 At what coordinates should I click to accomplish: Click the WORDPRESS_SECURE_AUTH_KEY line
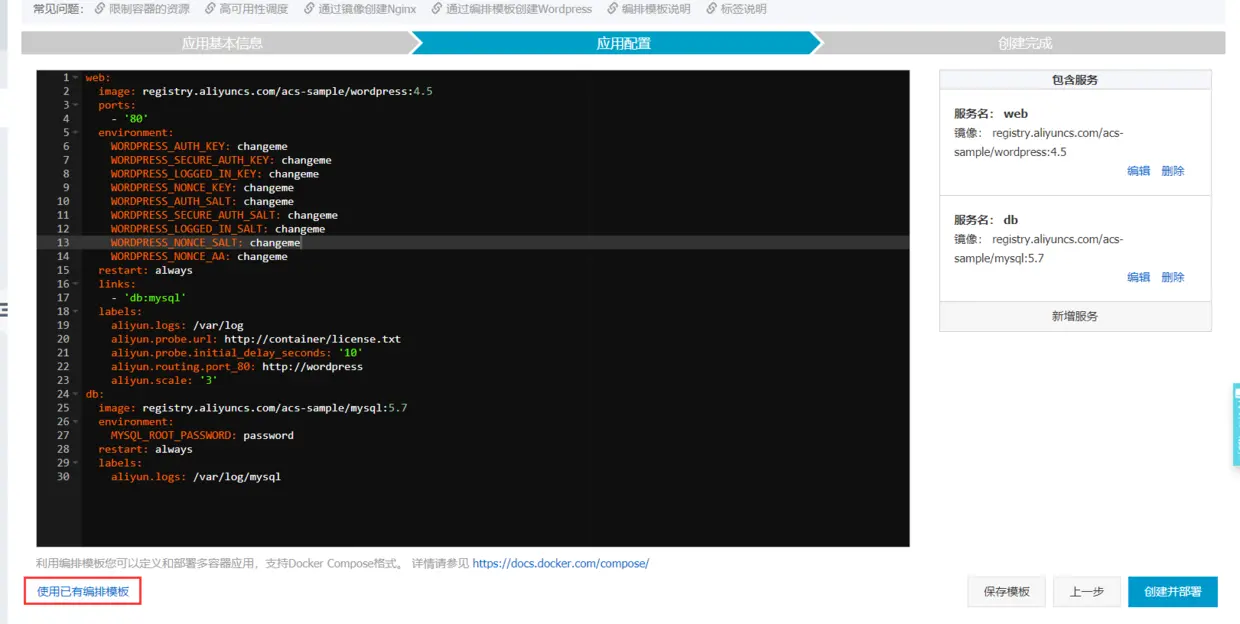(221, 160)
